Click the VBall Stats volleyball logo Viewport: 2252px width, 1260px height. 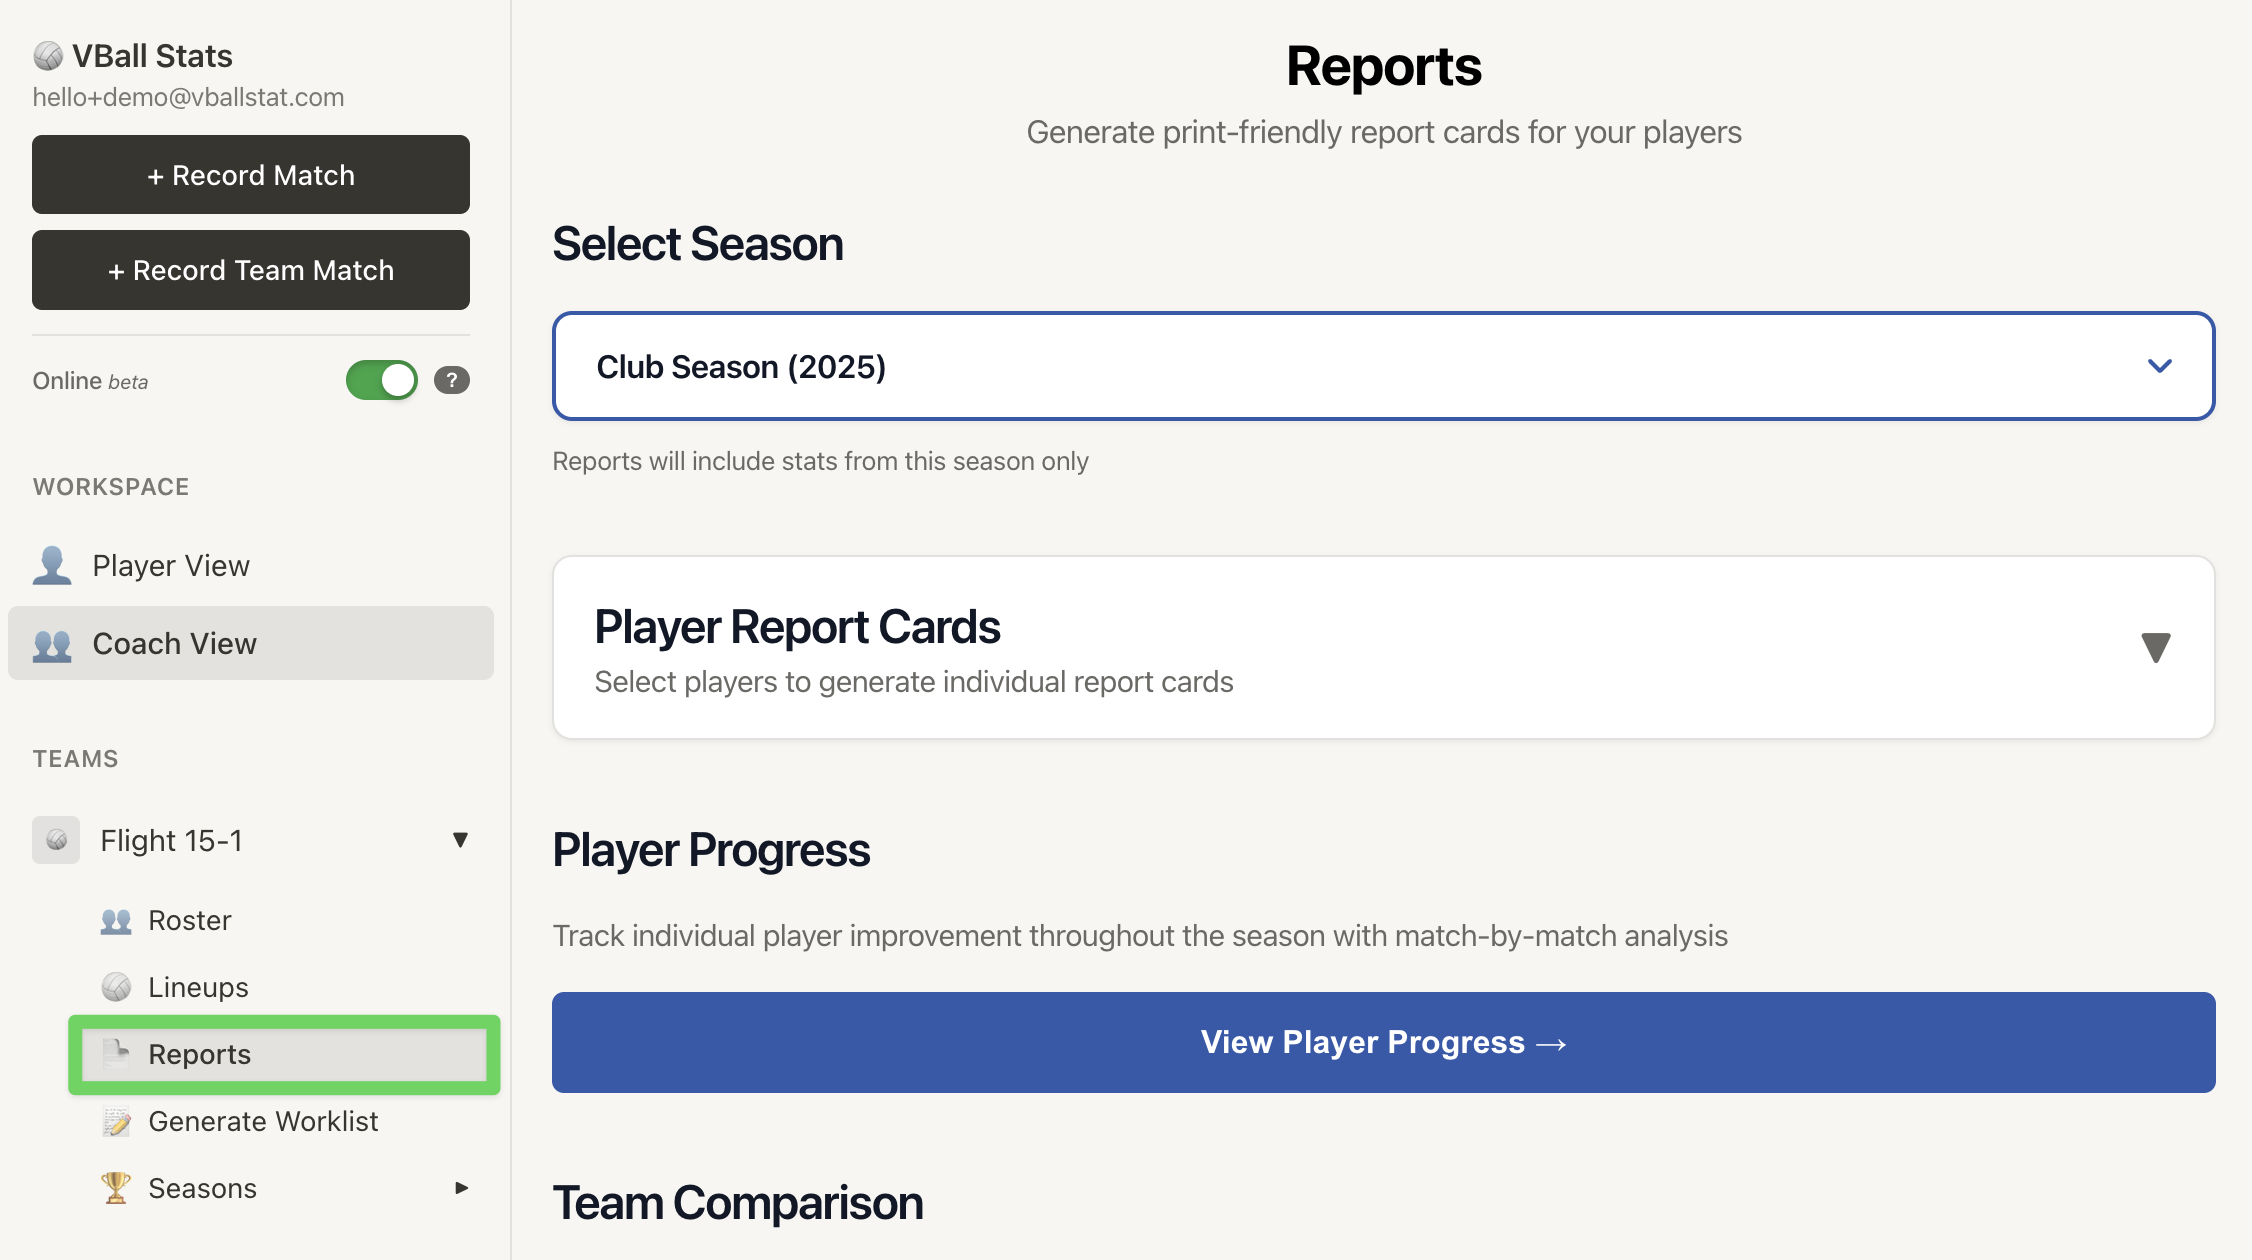(x=47, y=55)
